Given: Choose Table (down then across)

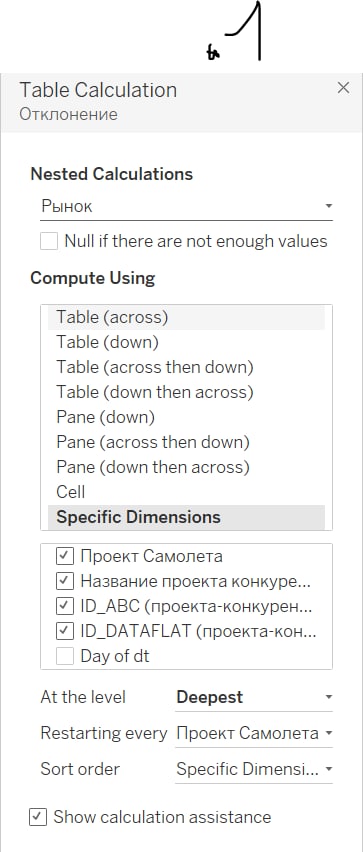Looking at the screenshot, I should click(x=186, y=392).
